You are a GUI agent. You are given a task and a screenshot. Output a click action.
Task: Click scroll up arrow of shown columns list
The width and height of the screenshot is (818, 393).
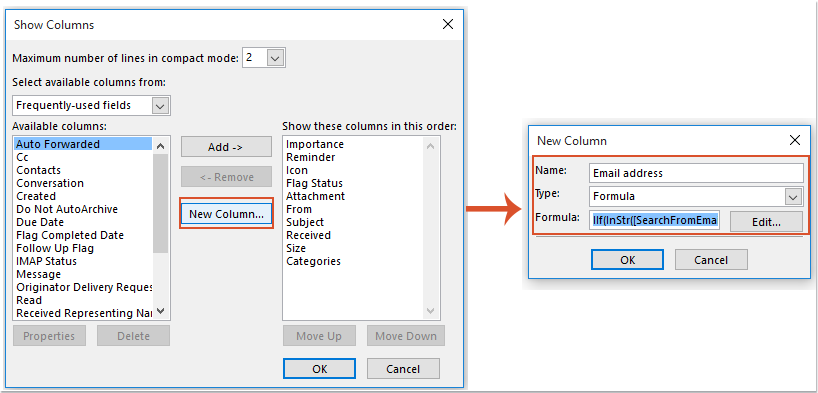(x=430, y=146)
